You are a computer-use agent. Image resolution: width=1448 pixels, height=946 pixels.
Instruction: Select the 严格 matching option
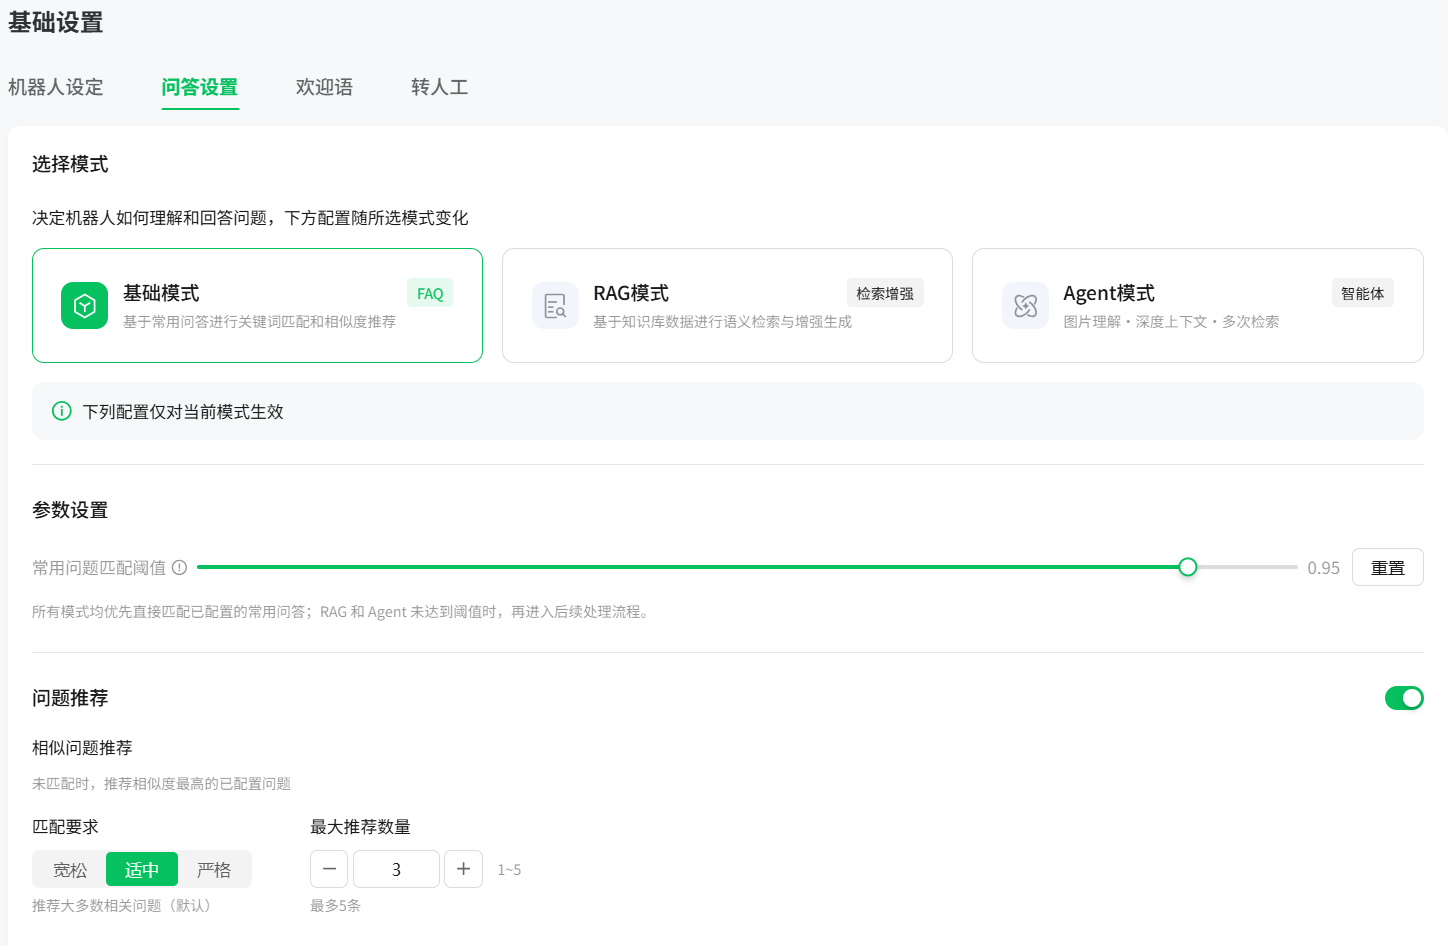[214, 869]
